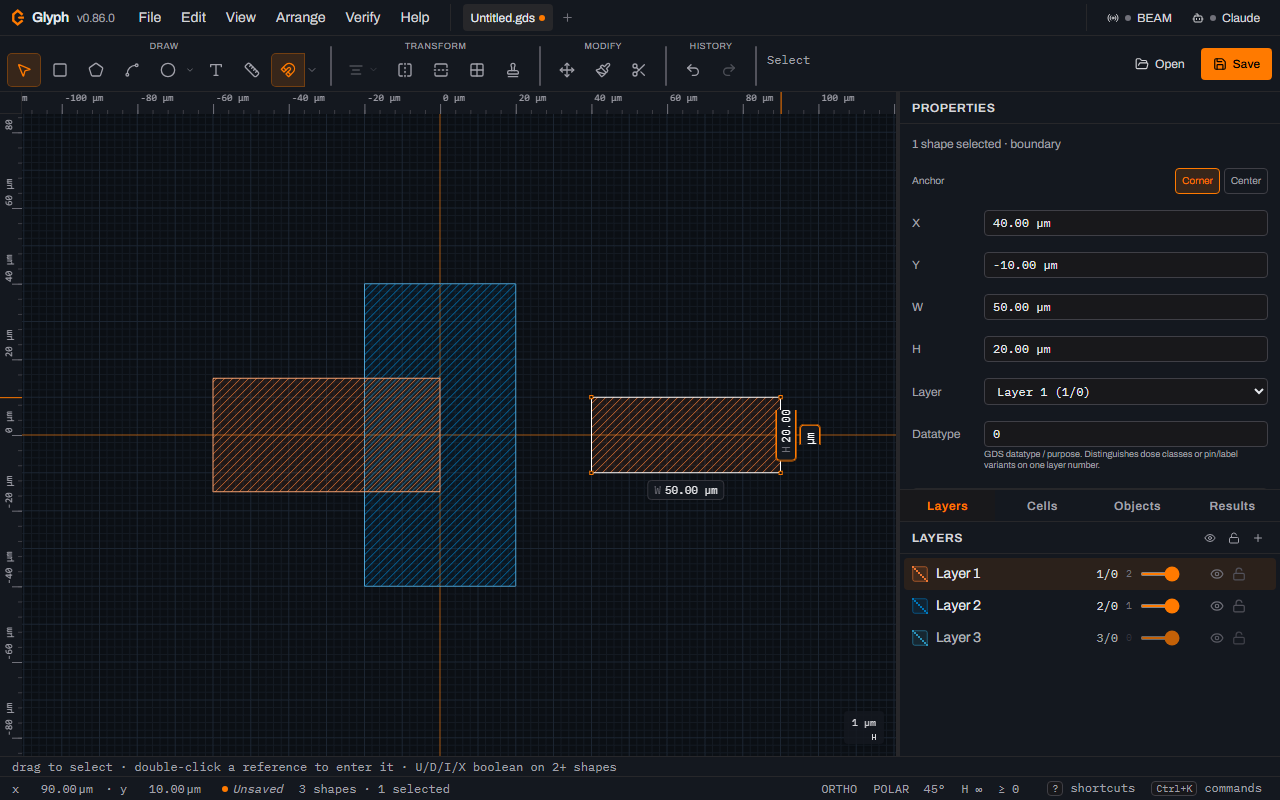Click the Datatype input field
The width and height of the screenshot is (1280, 800).
[1126, 434]
